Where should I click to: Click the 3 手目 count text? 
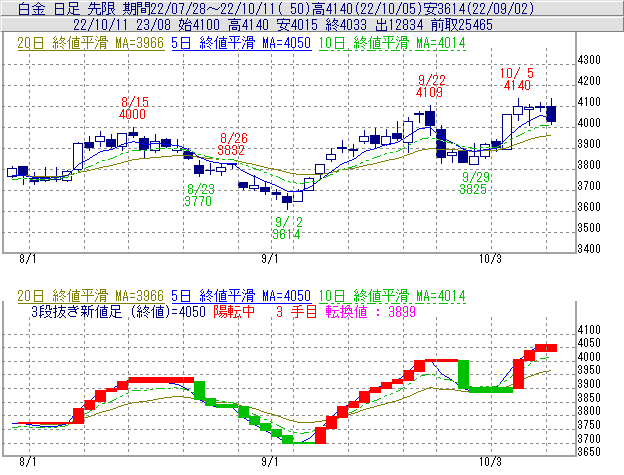point(296,311)
